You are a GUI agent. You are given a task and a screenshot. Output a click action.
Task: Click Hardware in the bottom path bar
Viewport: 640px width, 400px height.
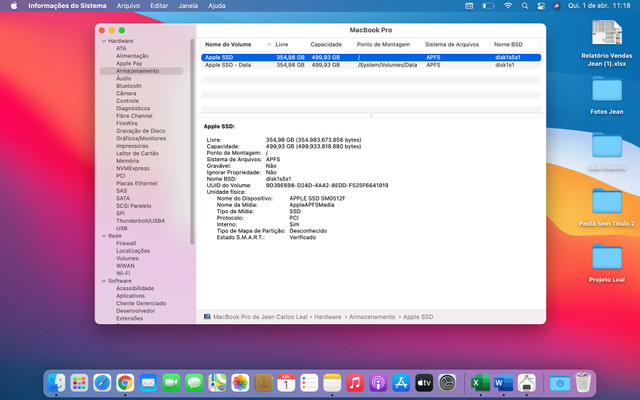(x=327, y=317)
